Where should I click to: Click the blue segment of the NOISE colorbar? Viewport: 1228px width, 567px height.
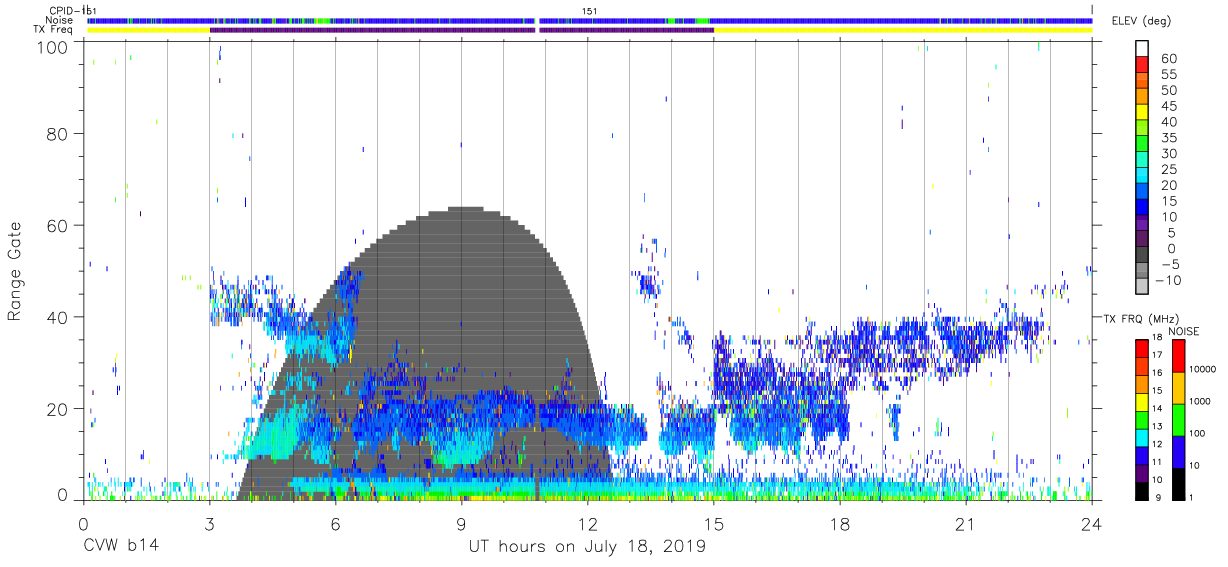[x=1177, y=451]
